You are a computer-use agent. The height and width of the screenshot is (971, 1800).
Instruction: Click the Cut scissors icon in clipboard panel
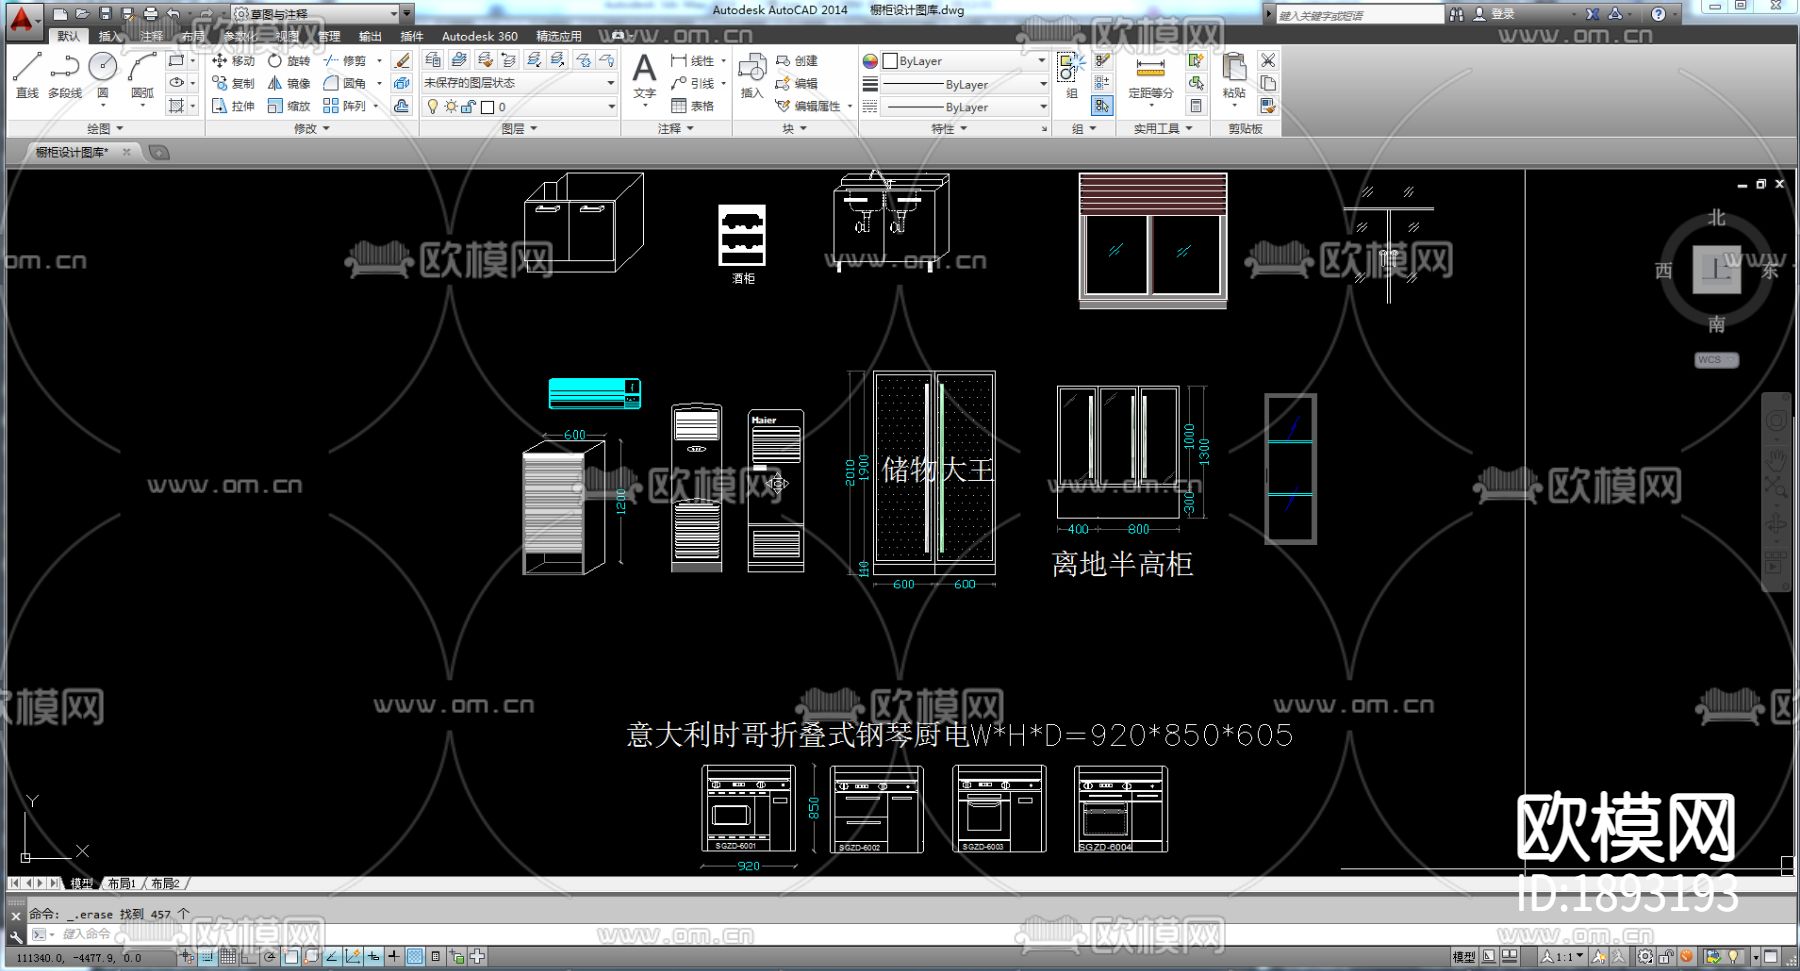point(1268,61)
